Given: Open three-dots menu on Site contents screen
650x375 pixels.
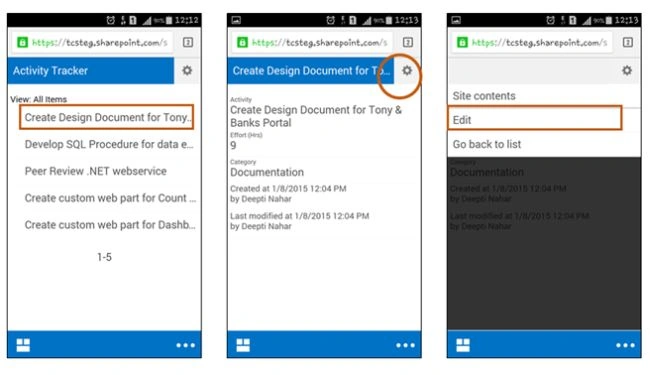Looking at the screenshot, I should tap(625, 345).
